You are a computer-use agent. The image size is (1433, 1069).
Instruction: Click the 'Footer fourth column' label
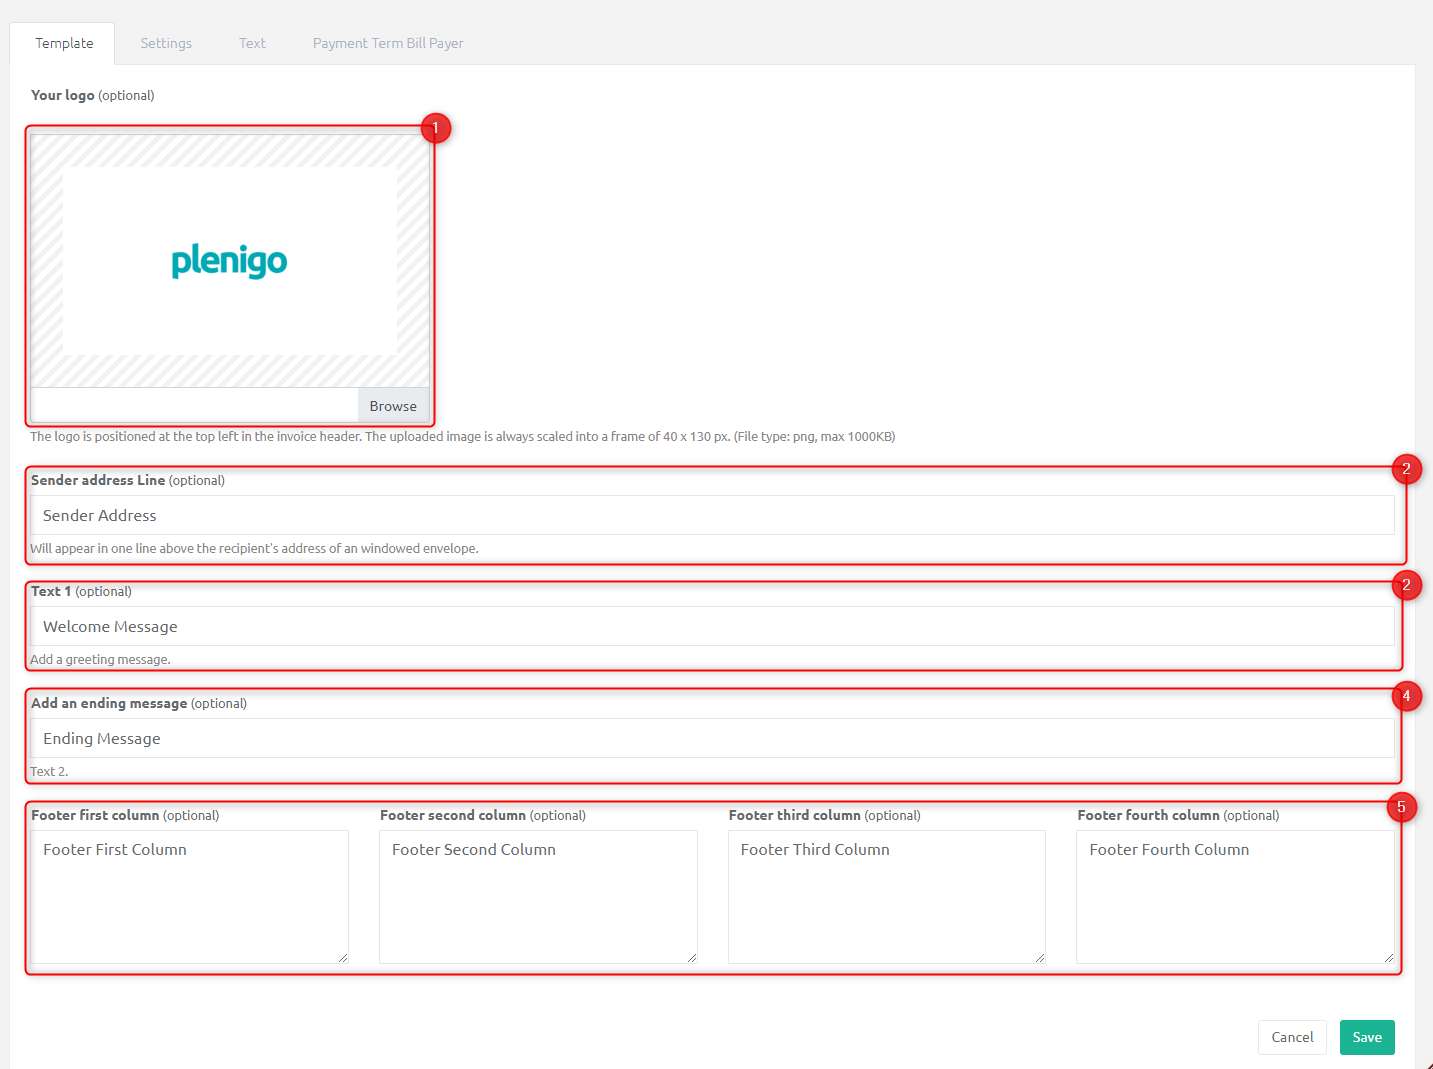click(x=1148, y=815)
